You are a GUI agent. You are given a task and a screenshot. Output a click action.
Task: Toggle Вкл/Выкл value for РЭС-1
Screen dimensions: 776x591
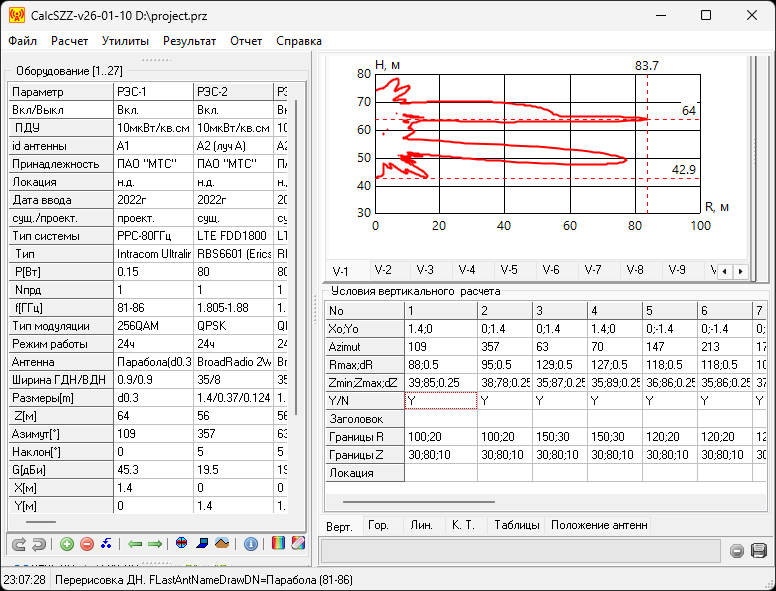(x=152, y=110)
